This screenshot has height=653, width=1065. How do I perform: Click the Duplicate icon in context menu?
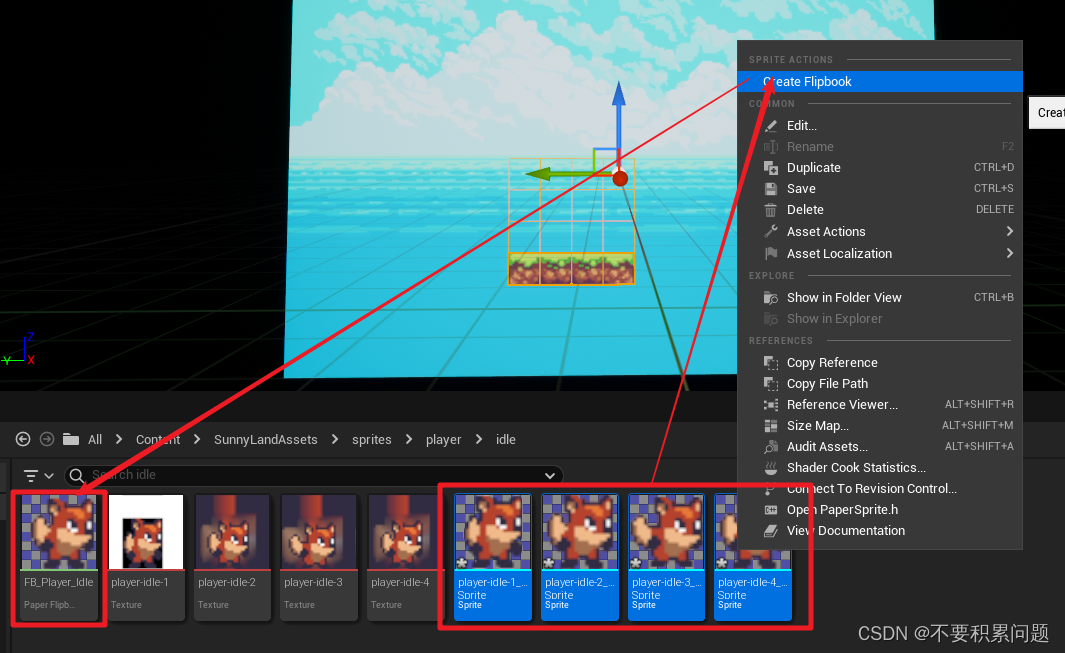tap(770, 168)
